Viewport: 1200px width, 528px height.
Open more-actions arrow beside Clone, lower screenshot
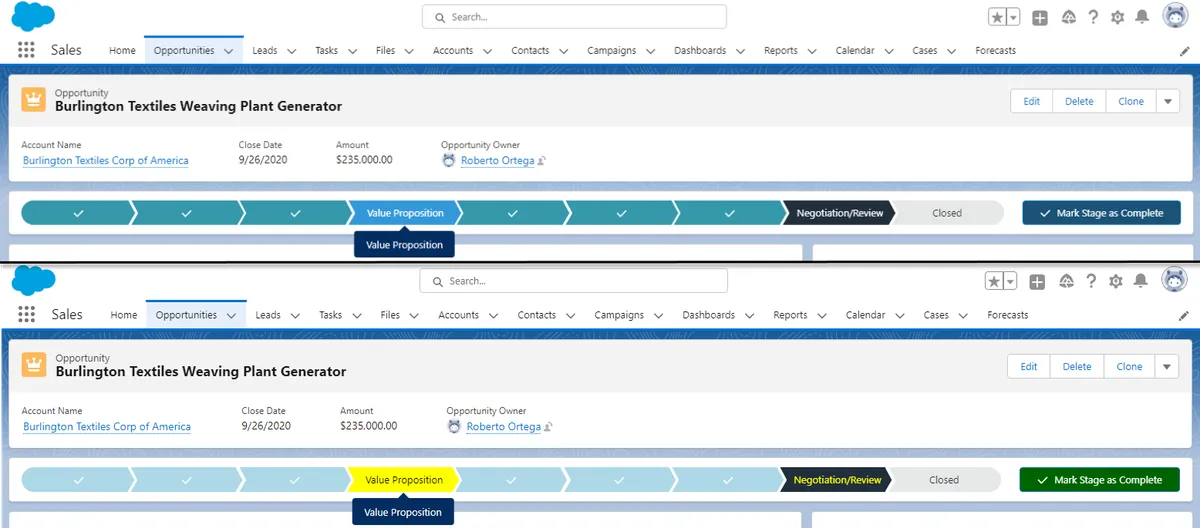click(1166, 367)
